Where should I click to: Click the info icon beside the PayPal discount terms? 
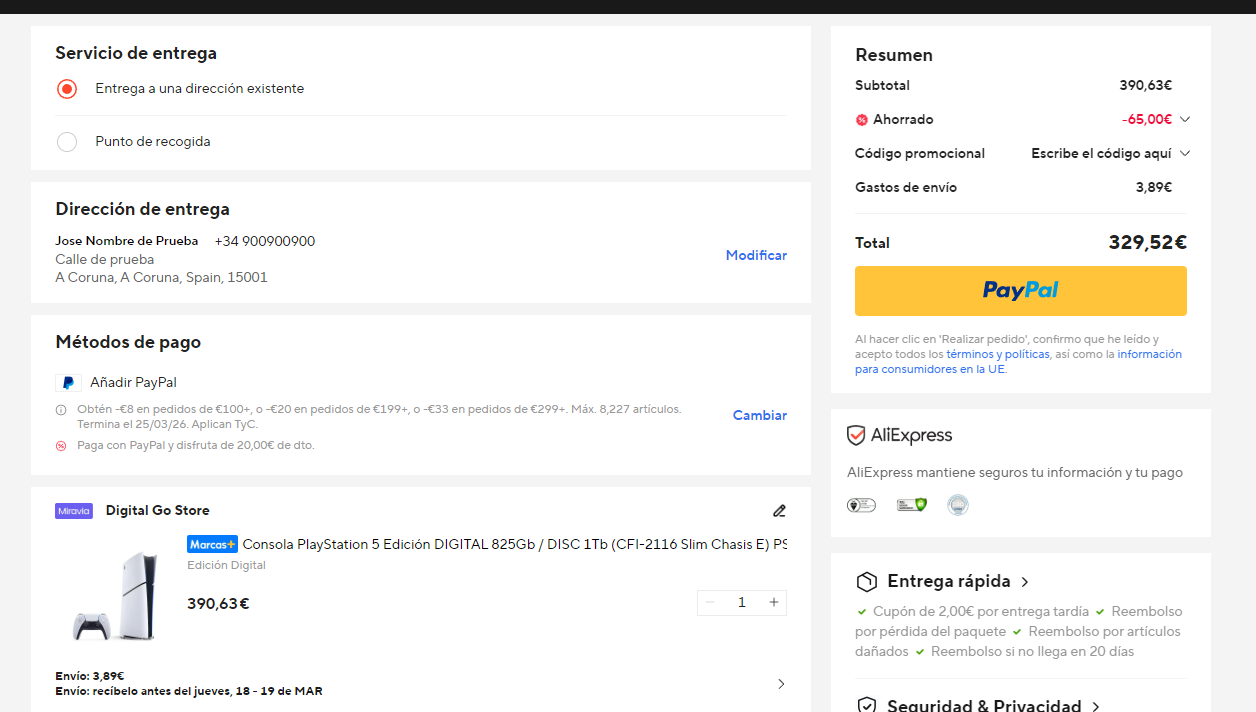click(x=61, y=409)
